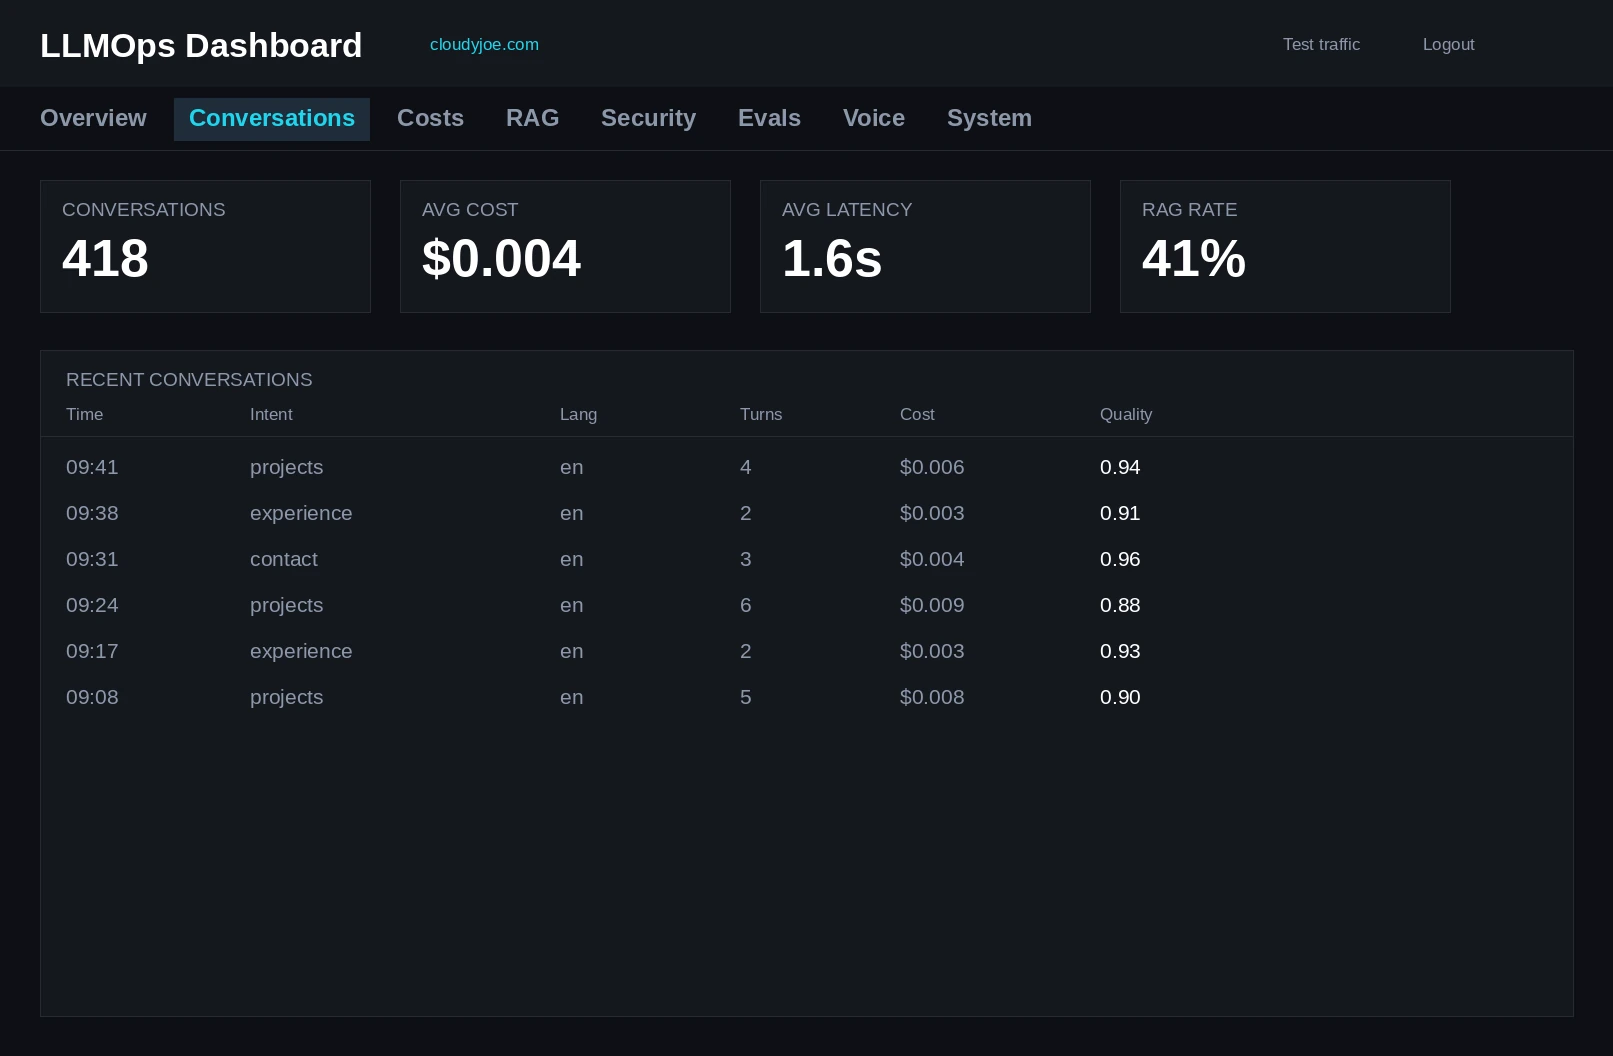Click the LLMOps Dashboard title
The width and height of the screenshot is (1613, 1056).
pyautogui.click(x=201, y=45)
